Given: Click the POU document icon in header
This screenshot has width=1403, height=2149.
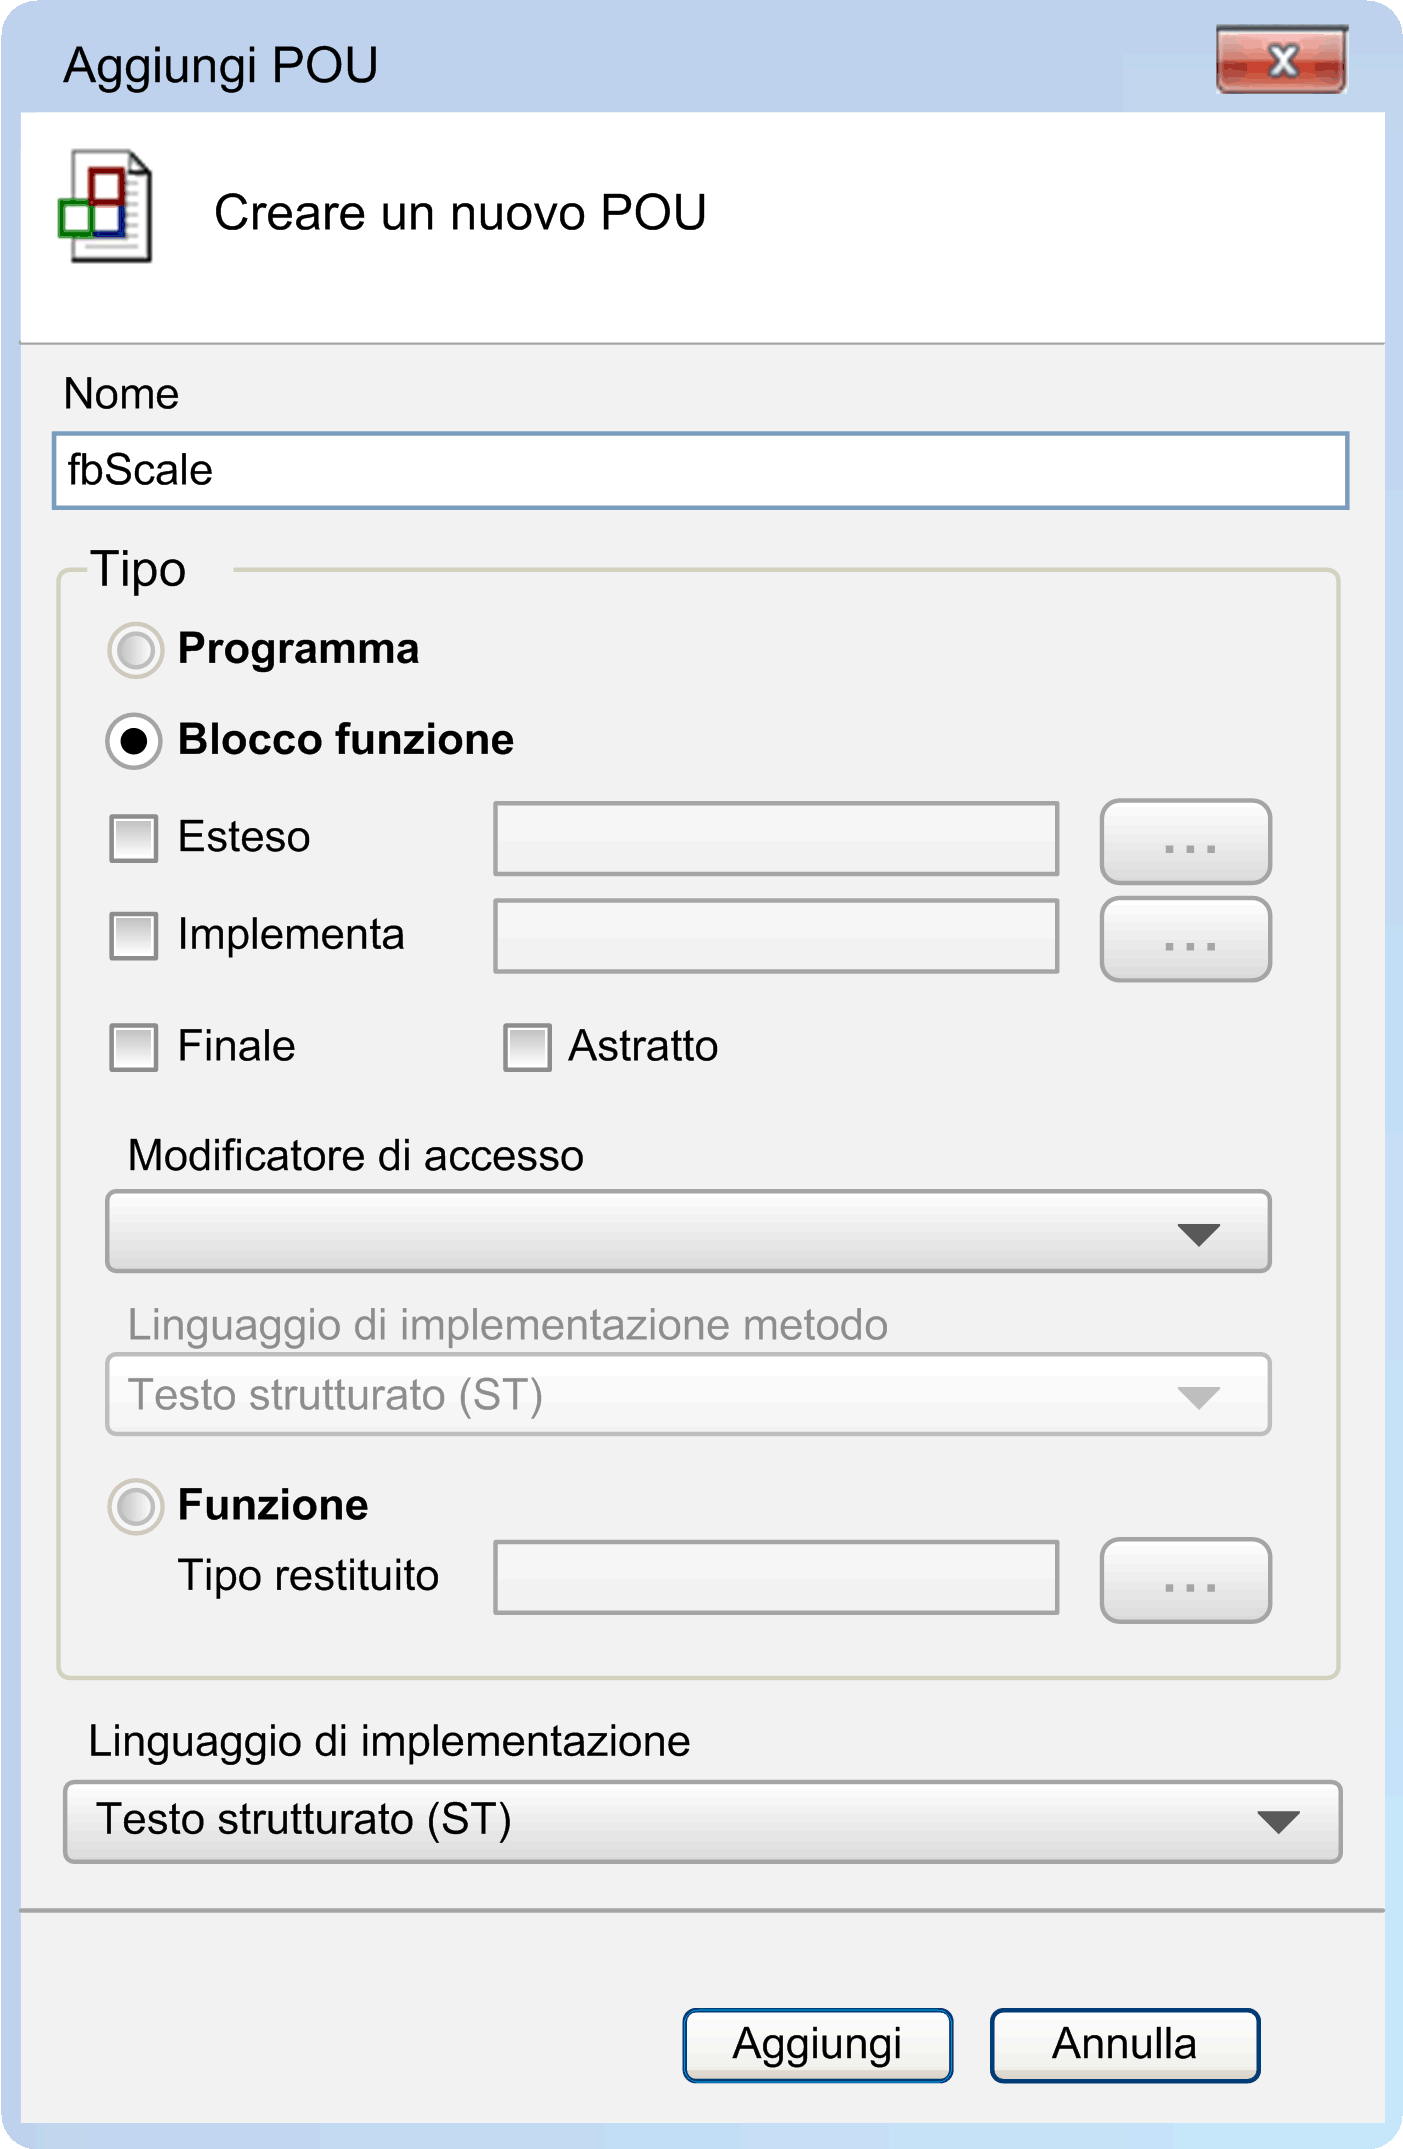Looking at the screenshot, I should [x=106, y=207].
